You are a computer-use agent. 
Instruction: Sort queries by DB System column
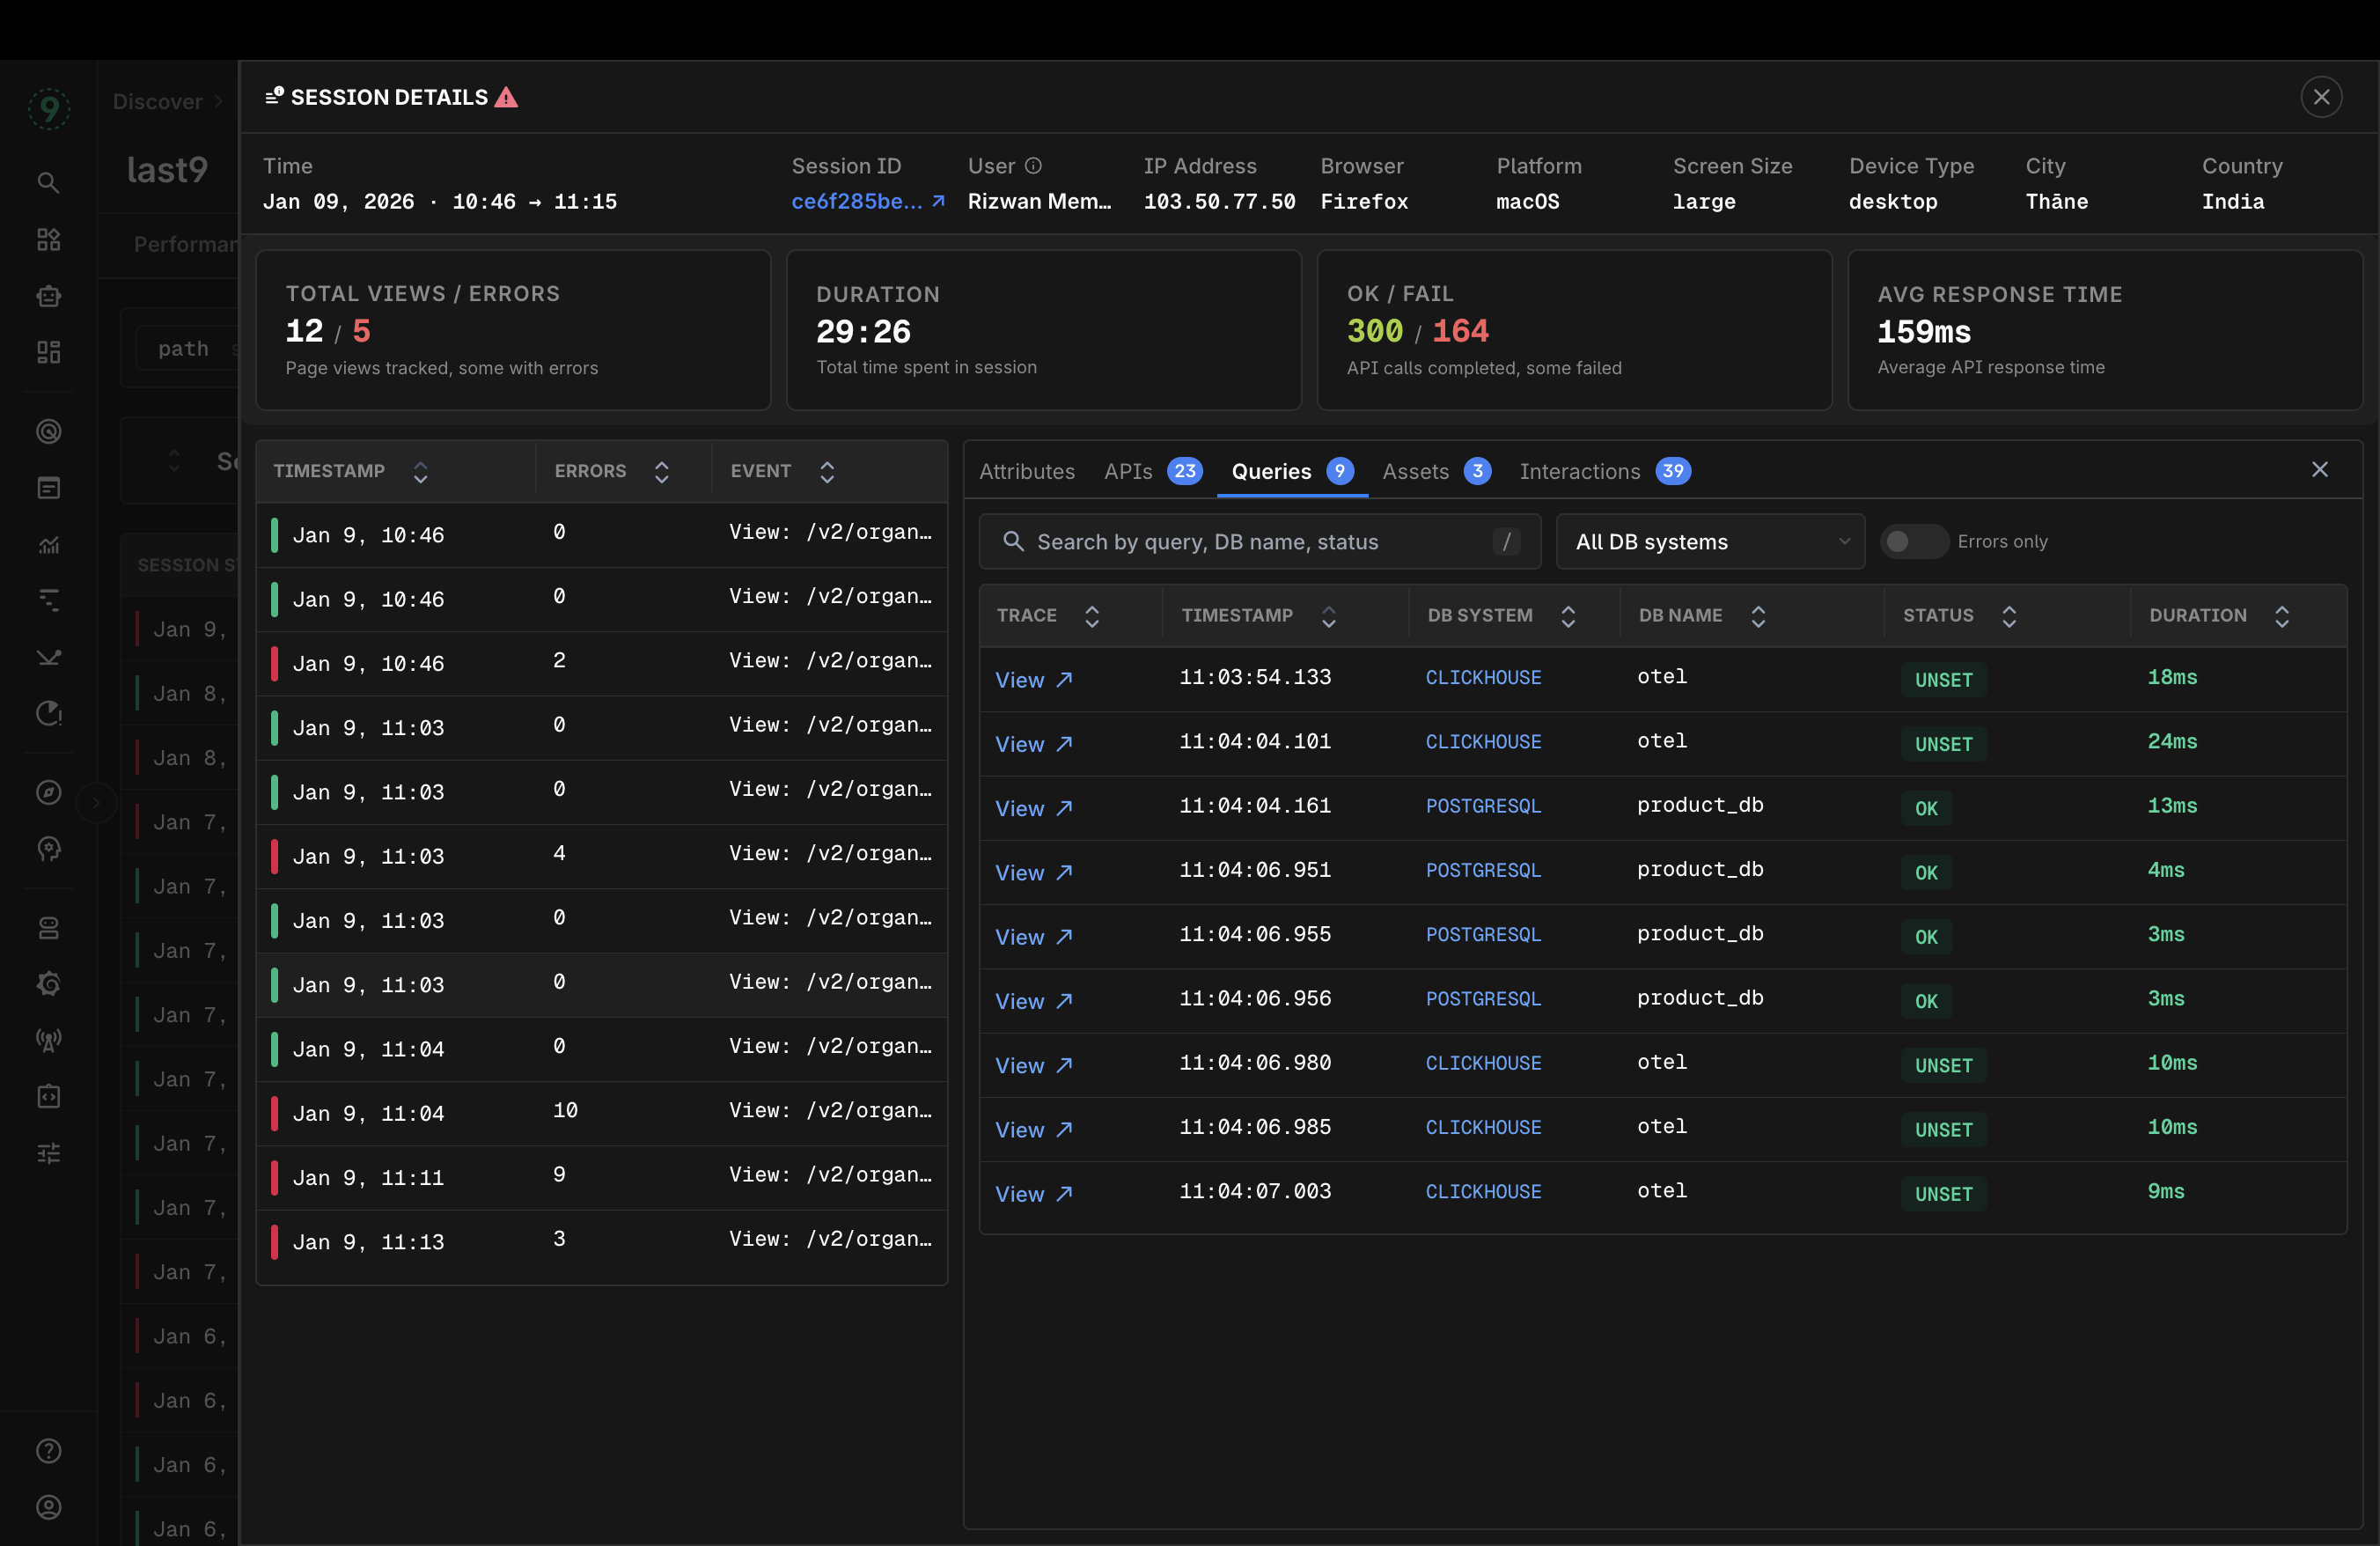pyautogui.click(x=1567, y=616)
